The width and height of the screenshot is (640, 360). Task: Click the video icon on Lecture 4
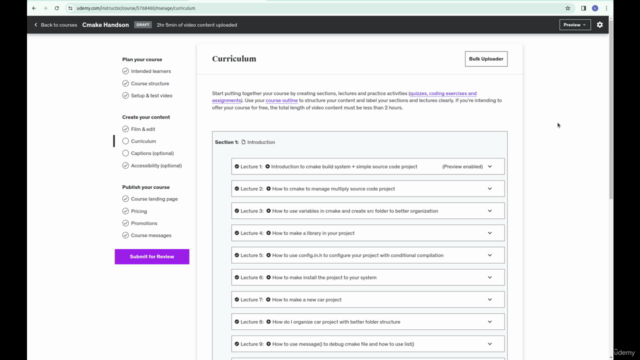[269, 233]
